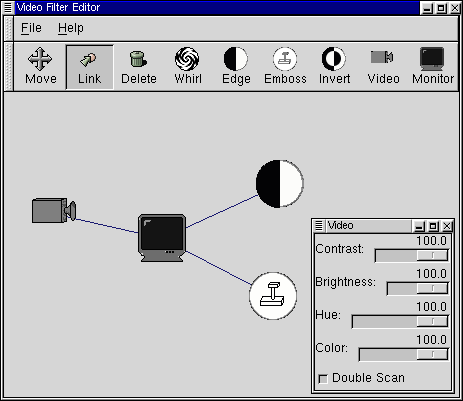
Task: Enable the Double Scan checkbox
Action: coord(323,379)
